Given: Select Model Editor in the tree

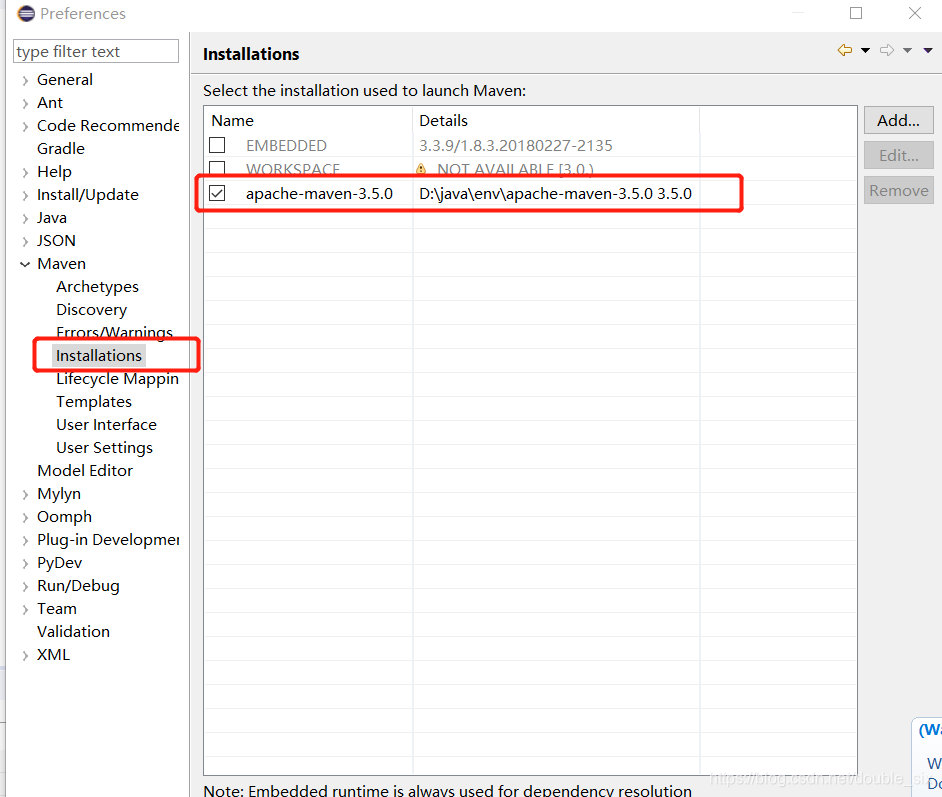Looking at the screenshot, I should click(x=85, y=470).
